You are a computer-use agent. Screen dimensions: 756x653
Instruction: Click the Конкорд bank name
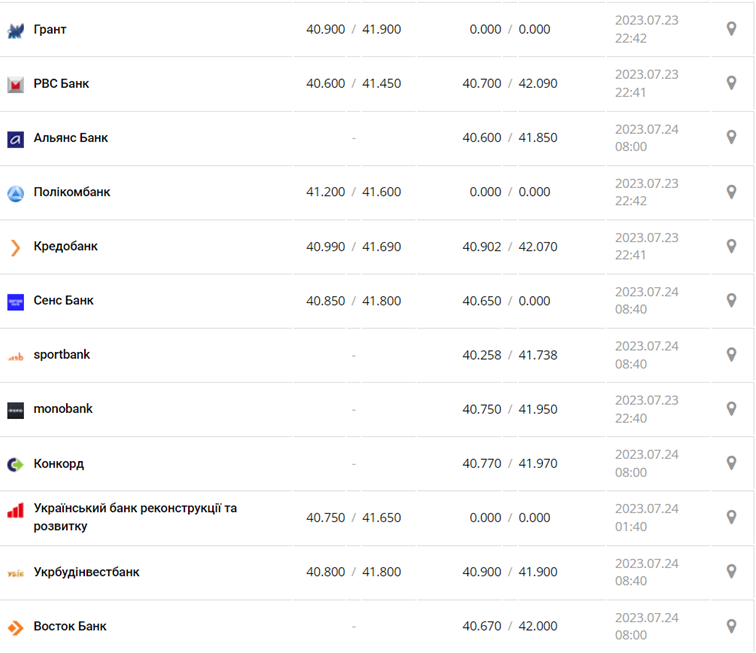[x=59, y=464]
